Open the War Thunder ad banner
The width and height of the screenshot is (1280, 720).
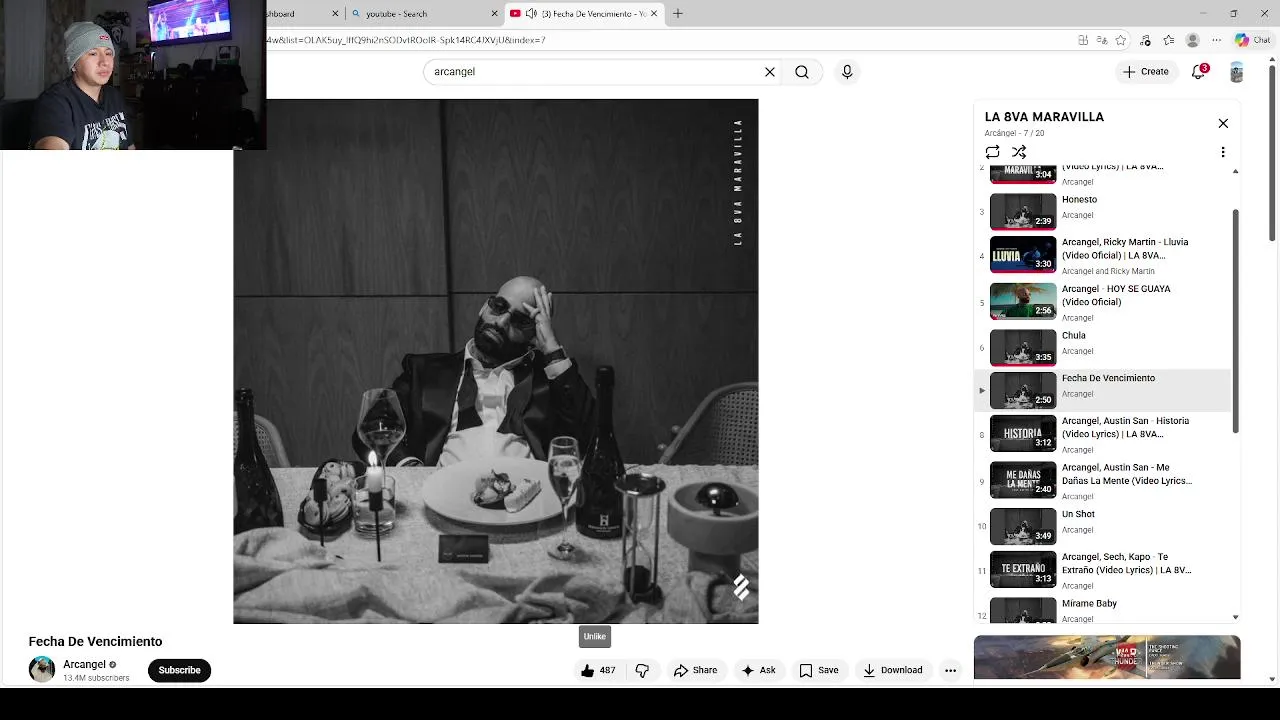coord(1107,657)
